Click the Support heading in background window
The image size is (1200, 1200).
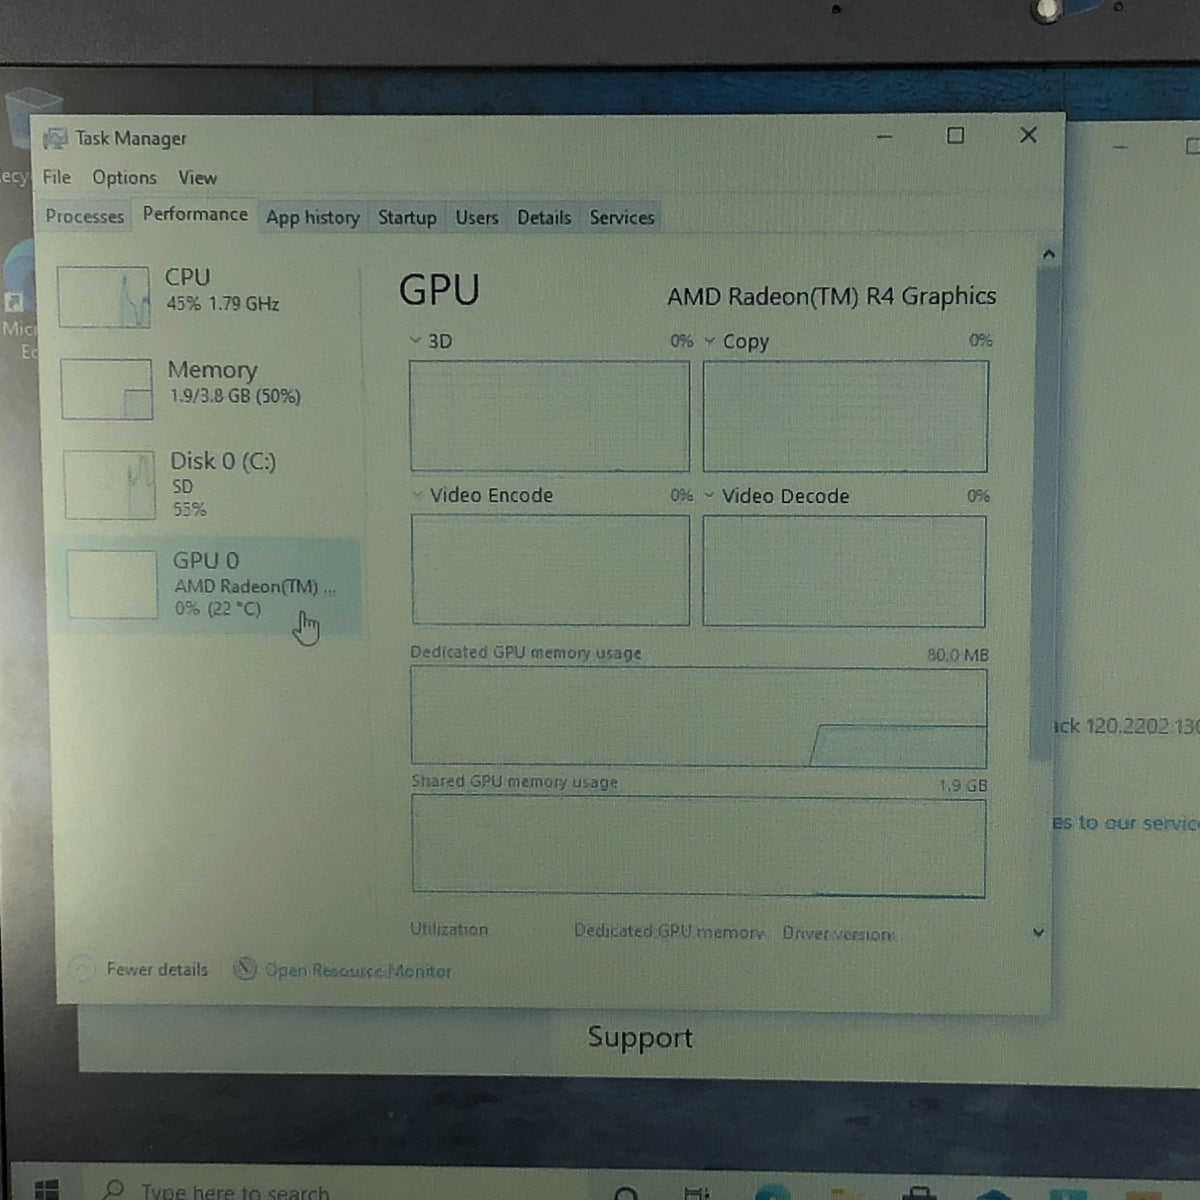640,1037
